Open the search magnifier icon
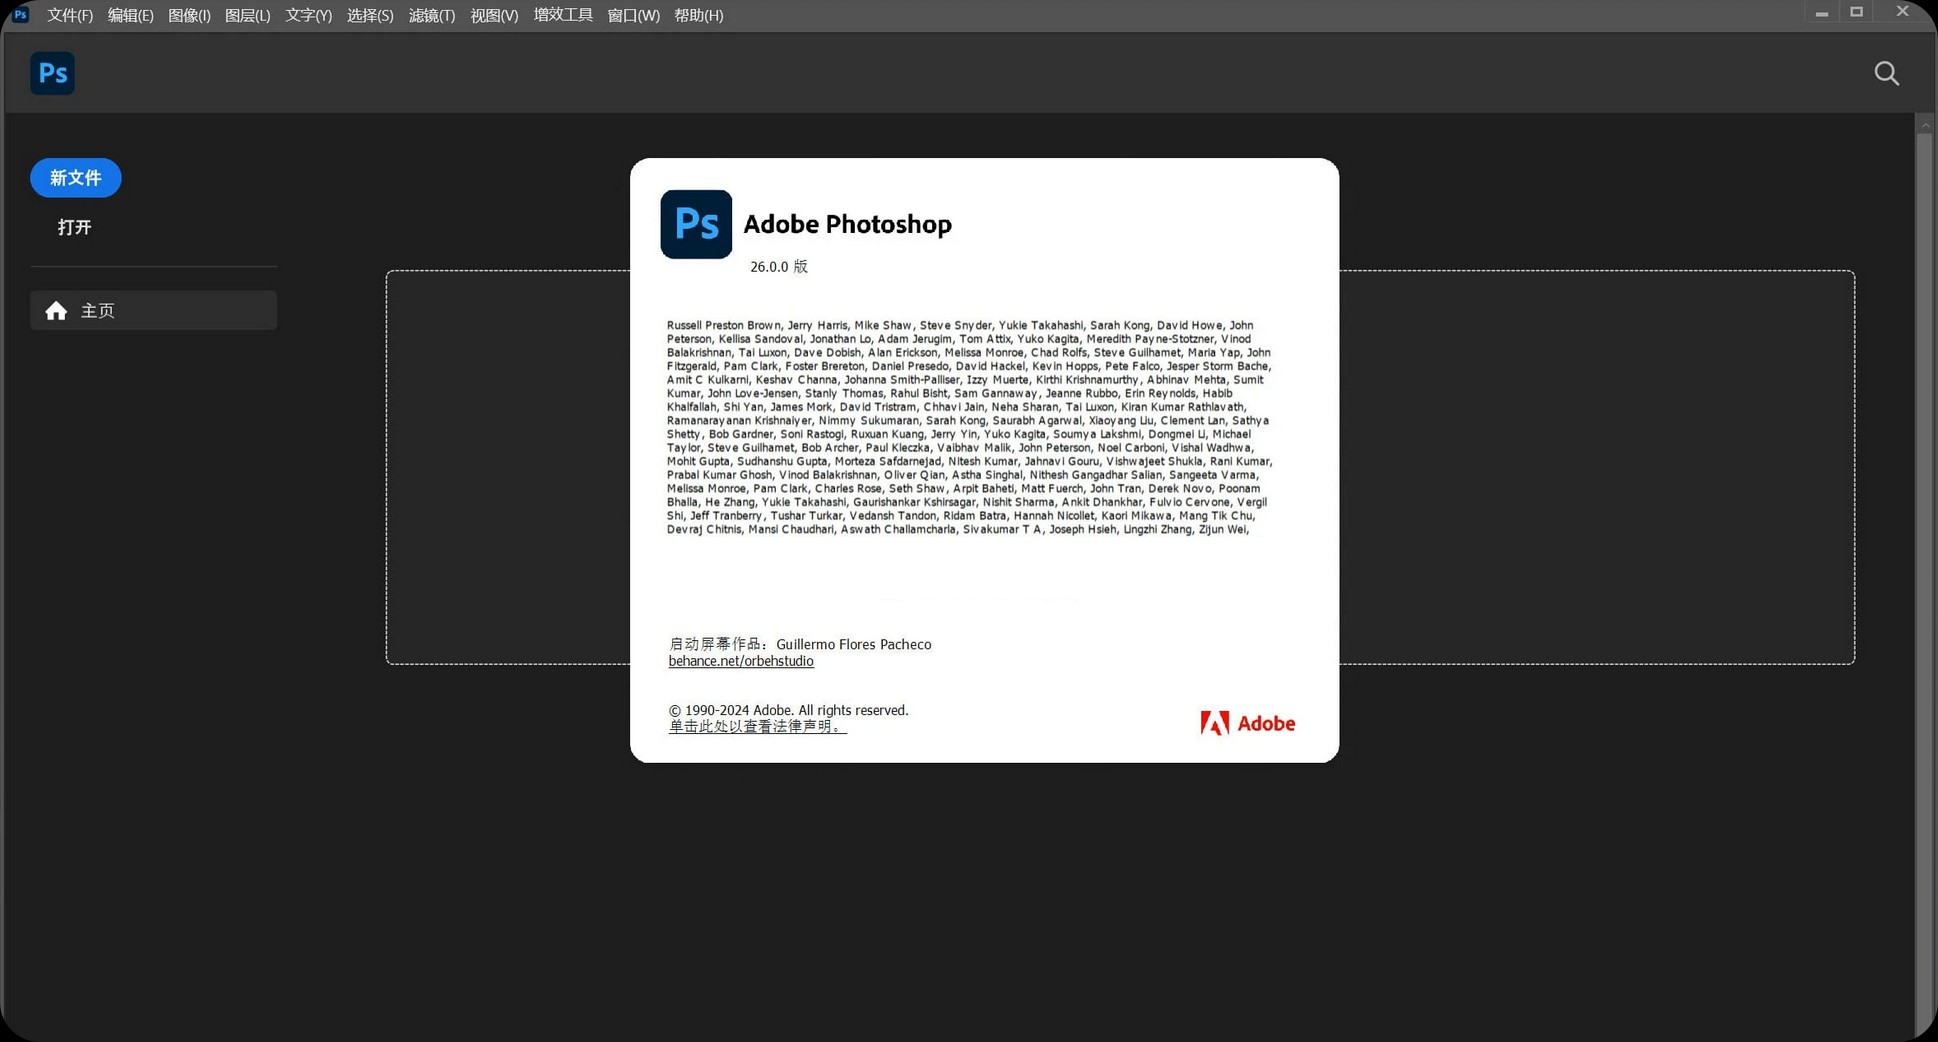This screenshot has width=1938, height=1042. 1886,73
